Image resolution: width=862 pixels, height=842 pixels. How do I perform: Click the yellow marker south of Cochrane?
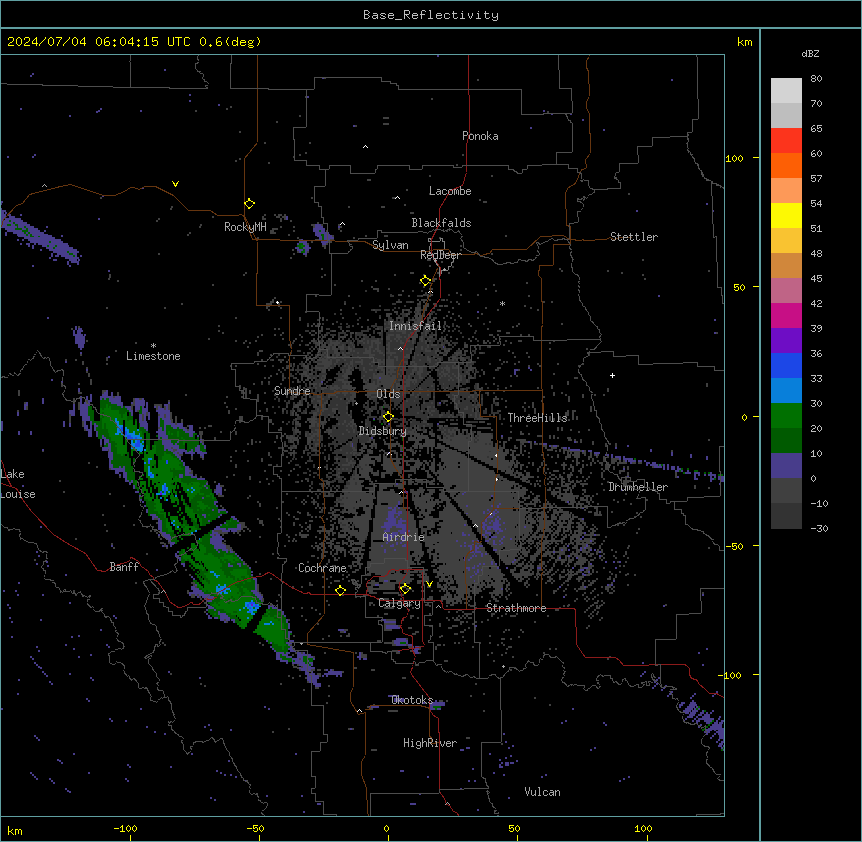tap(340, 590)
